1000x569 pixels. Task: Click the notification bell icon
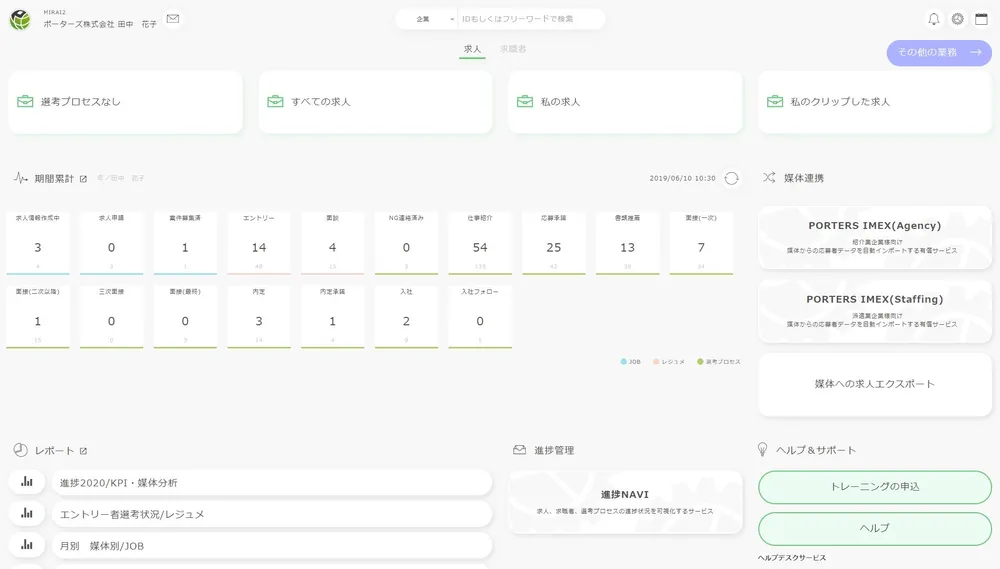click(934, 19)
